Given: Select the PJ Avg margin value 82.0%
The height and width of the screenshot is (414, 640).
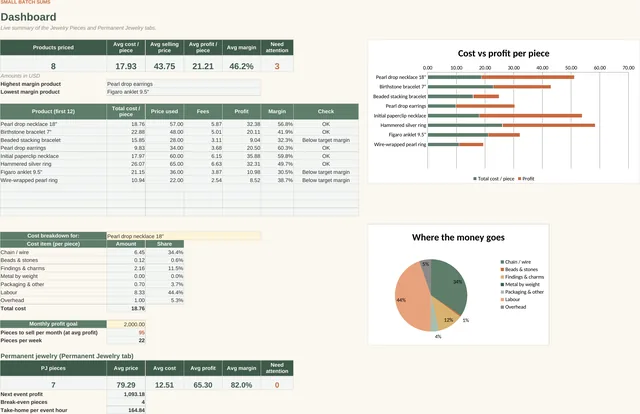Looking at the screenshot, I should (x=241, y=385).
